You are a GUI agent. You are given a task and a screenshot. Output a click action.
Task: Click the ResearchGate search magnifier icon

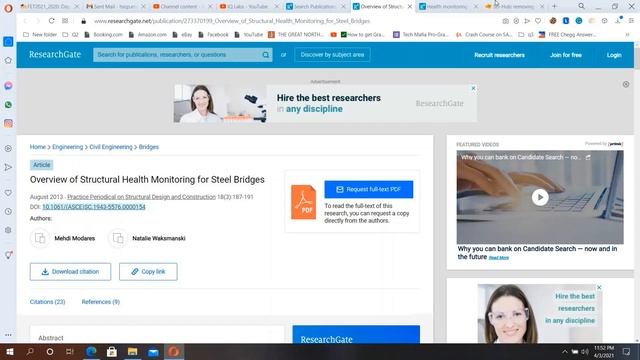[266, 55]
